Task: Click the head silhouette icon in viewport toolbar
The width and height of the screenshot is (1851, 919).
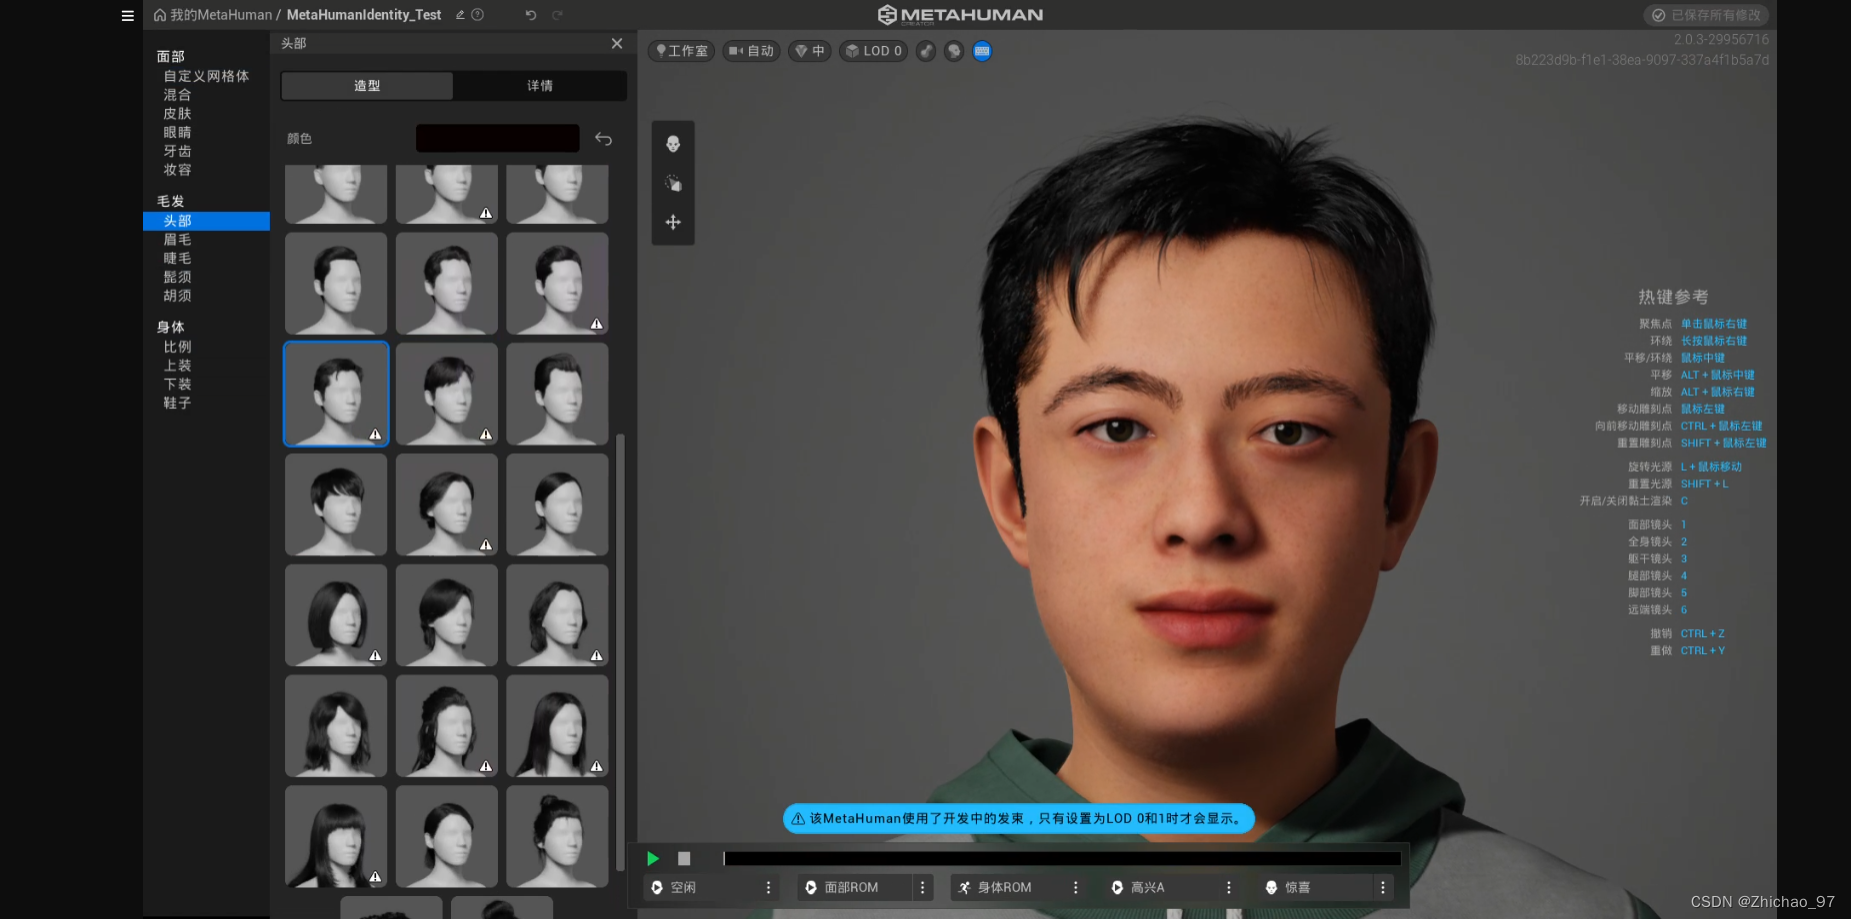Action: [954, 51]
